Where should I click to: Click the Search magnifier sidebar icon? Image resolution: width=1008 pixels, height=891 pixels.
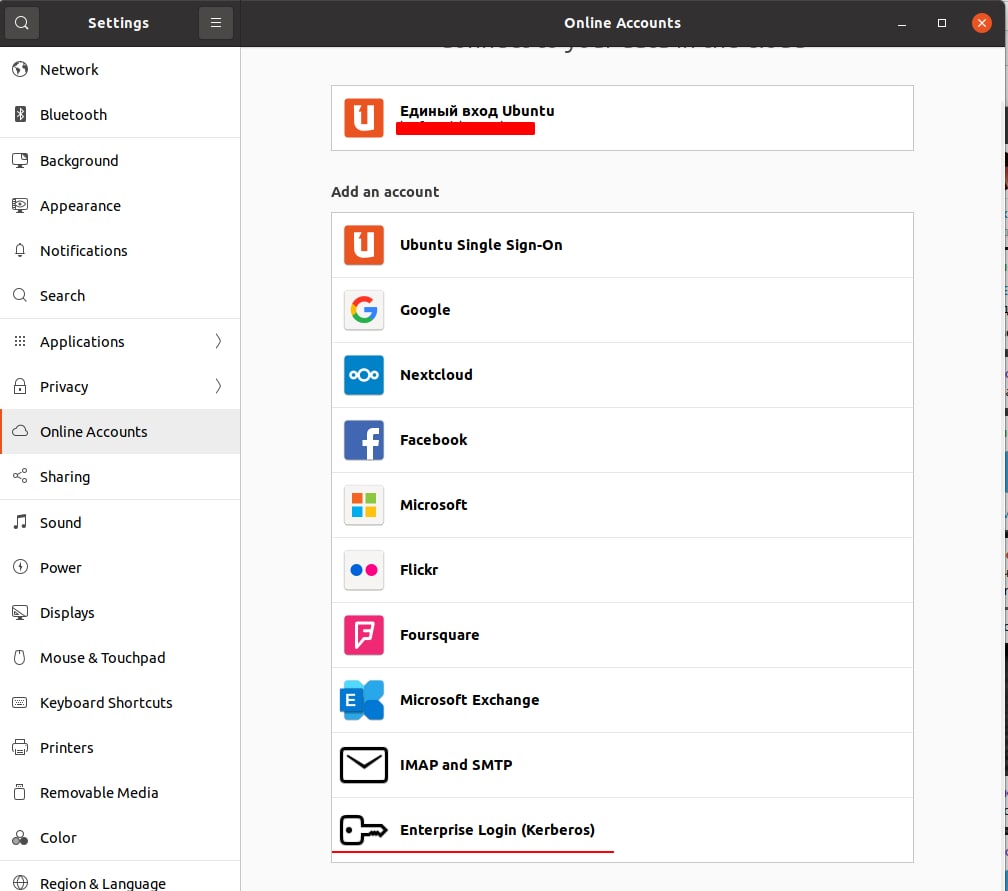20,295
